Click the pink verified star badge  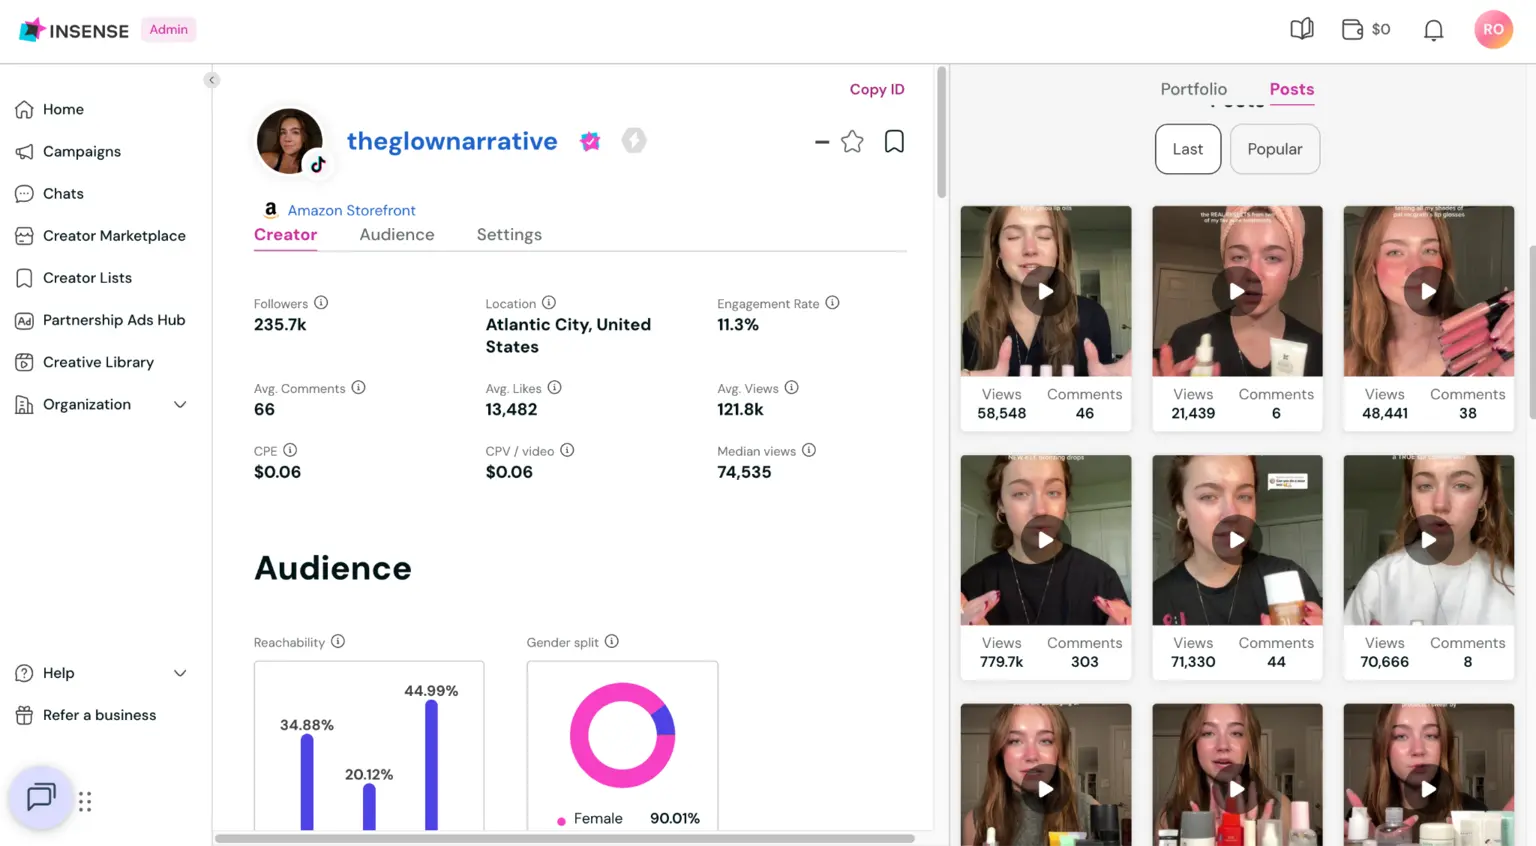pyautogui.click(x=590, y=141)
